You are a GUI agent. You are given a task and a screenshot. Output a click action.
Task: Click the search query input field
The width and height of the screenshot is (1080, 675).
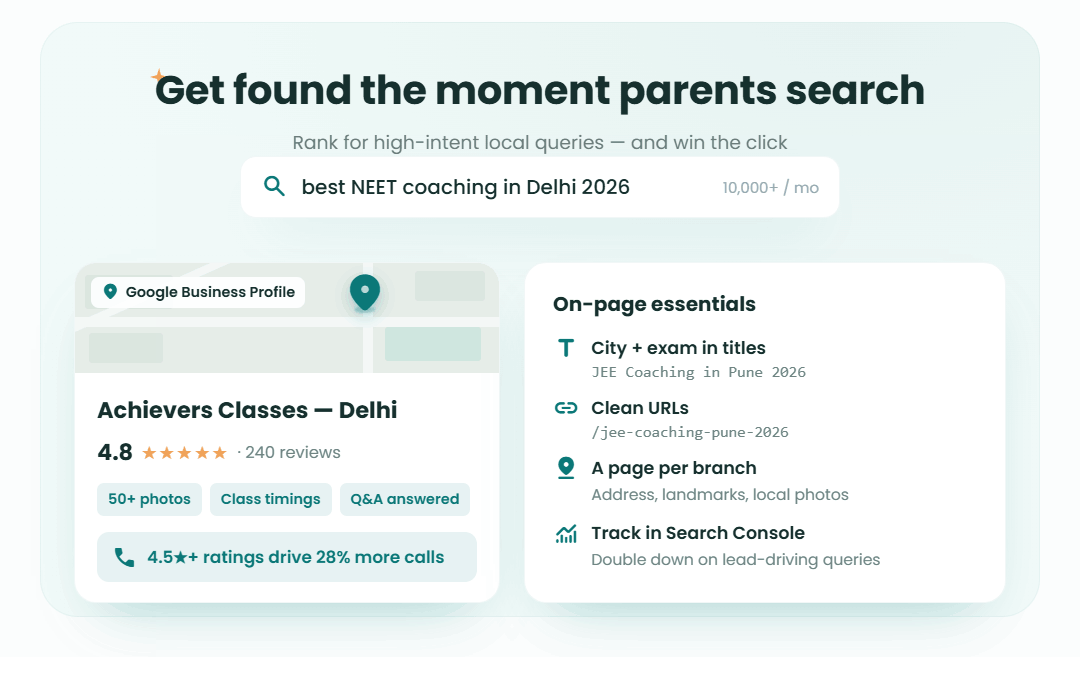pos(540,187)
